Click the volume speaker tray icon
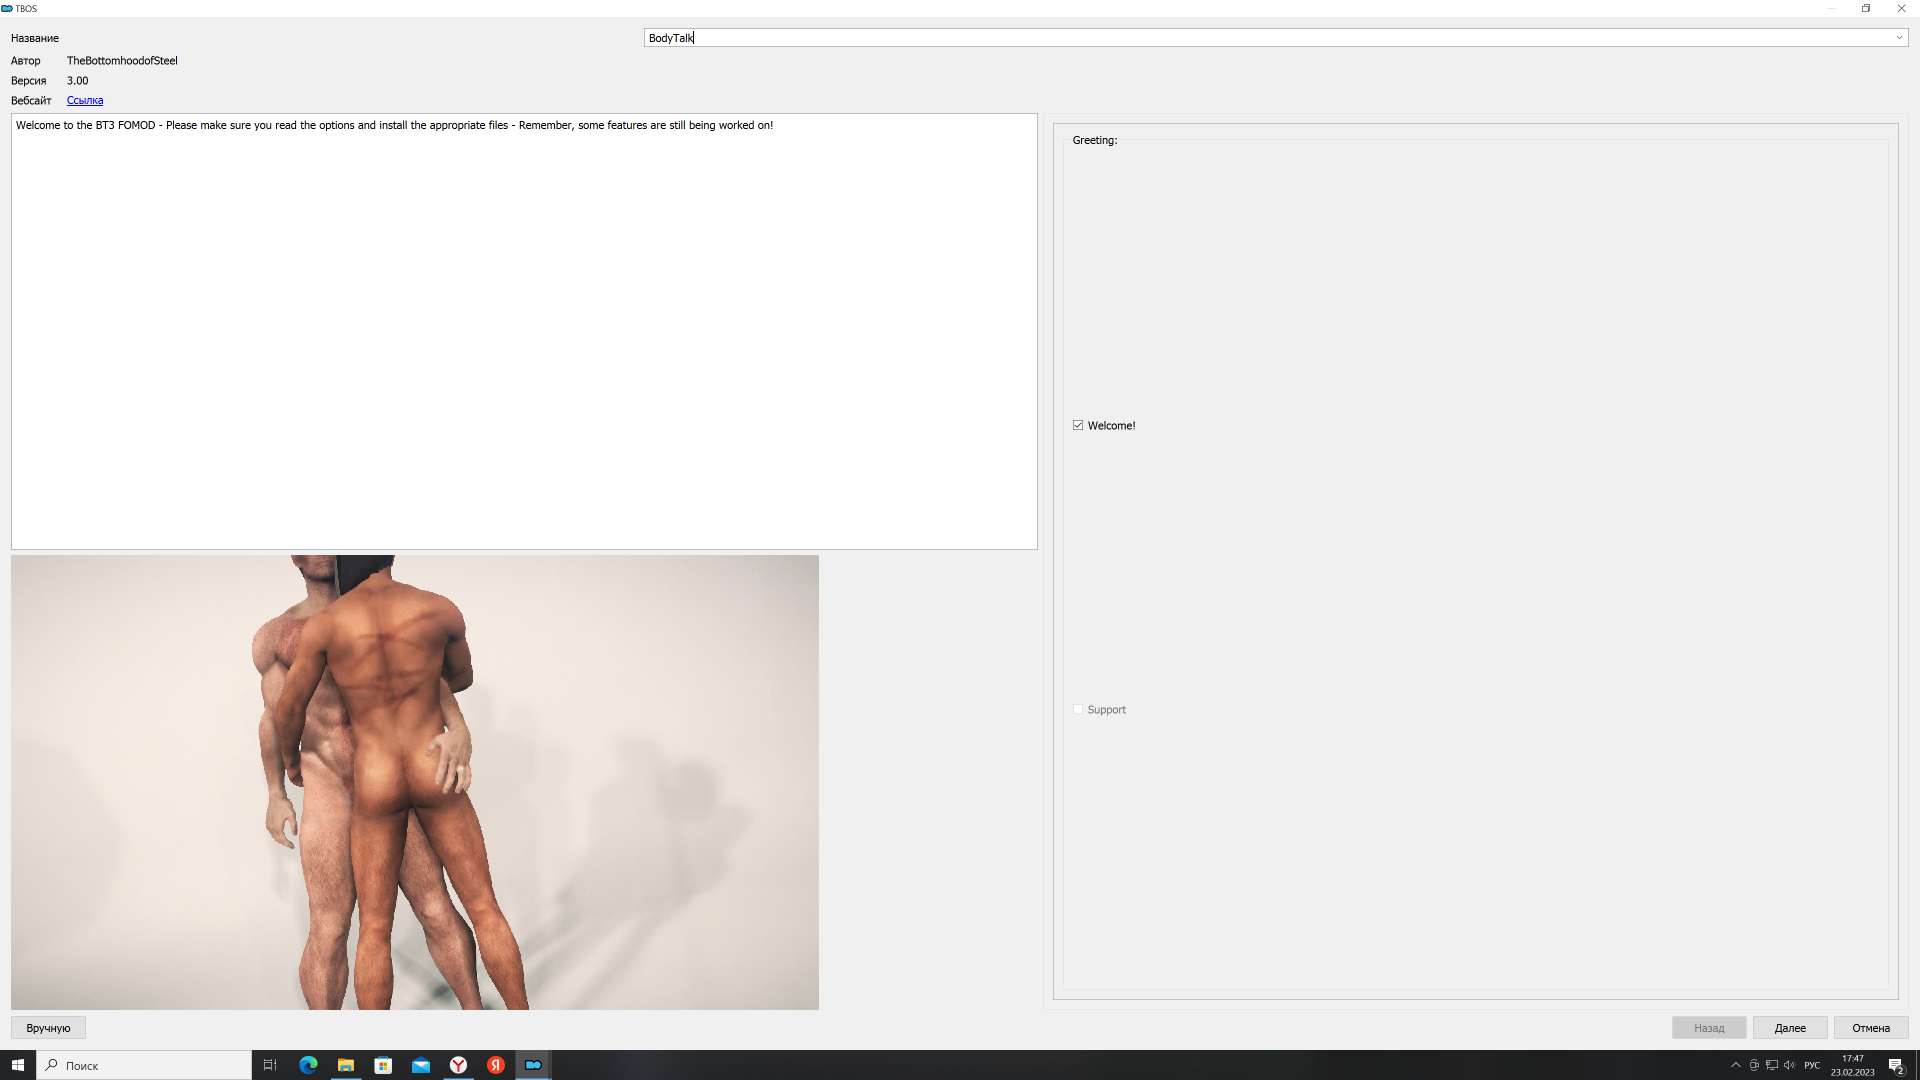This screenshot has height=1080, width=1920. click(1789, 1065)
